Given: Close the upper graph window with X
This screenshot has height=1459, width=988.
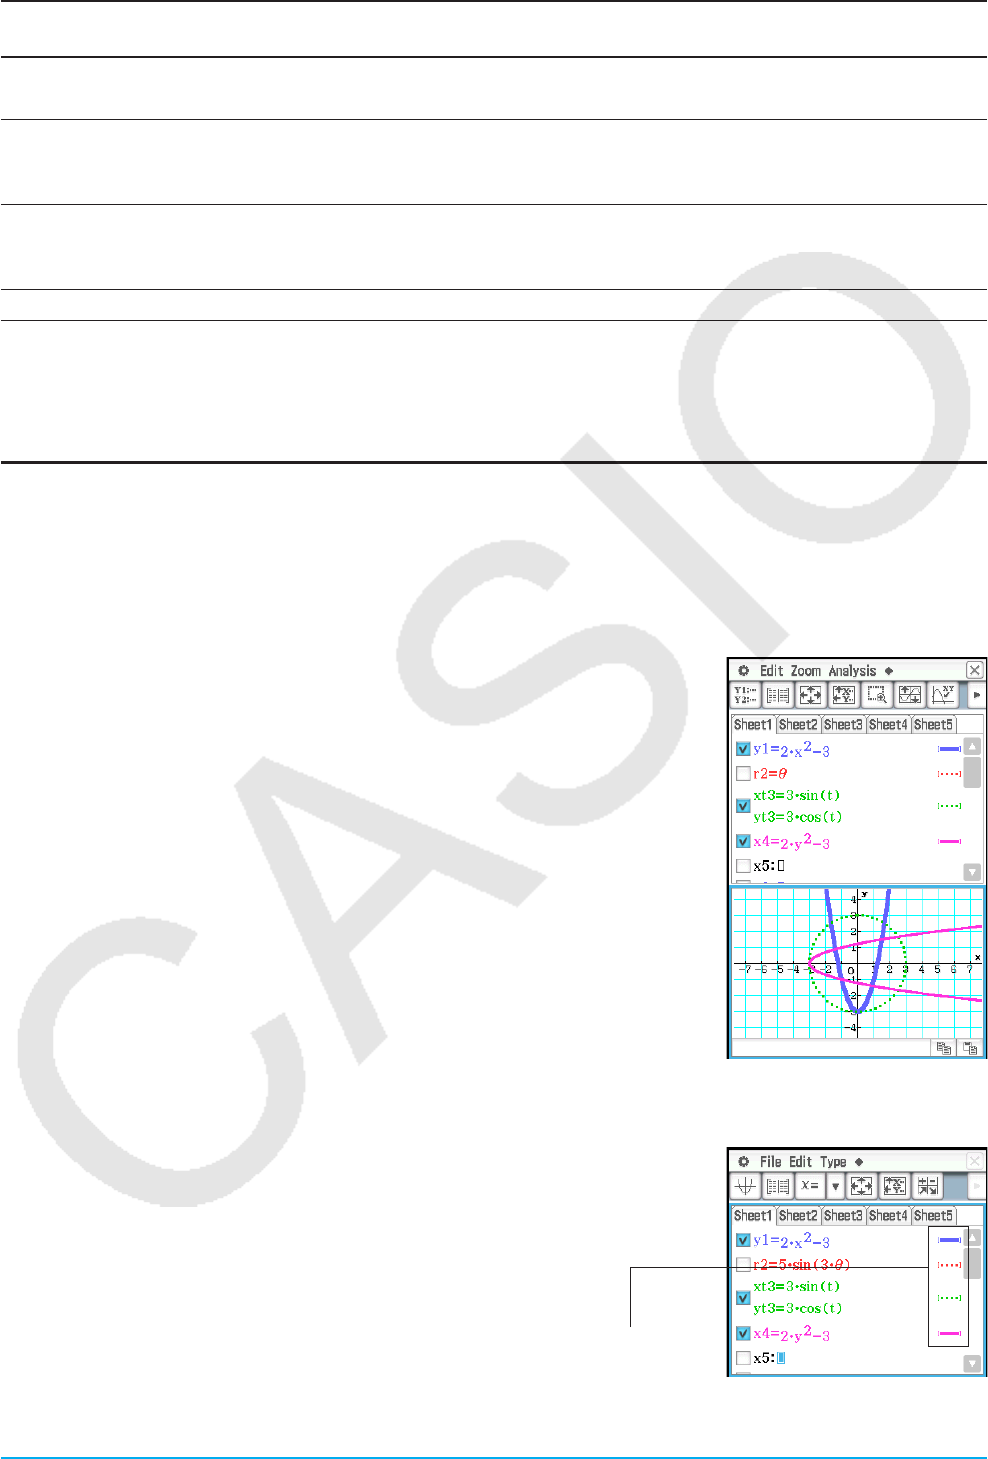Looking at the screenshot, I should [974, 671].
